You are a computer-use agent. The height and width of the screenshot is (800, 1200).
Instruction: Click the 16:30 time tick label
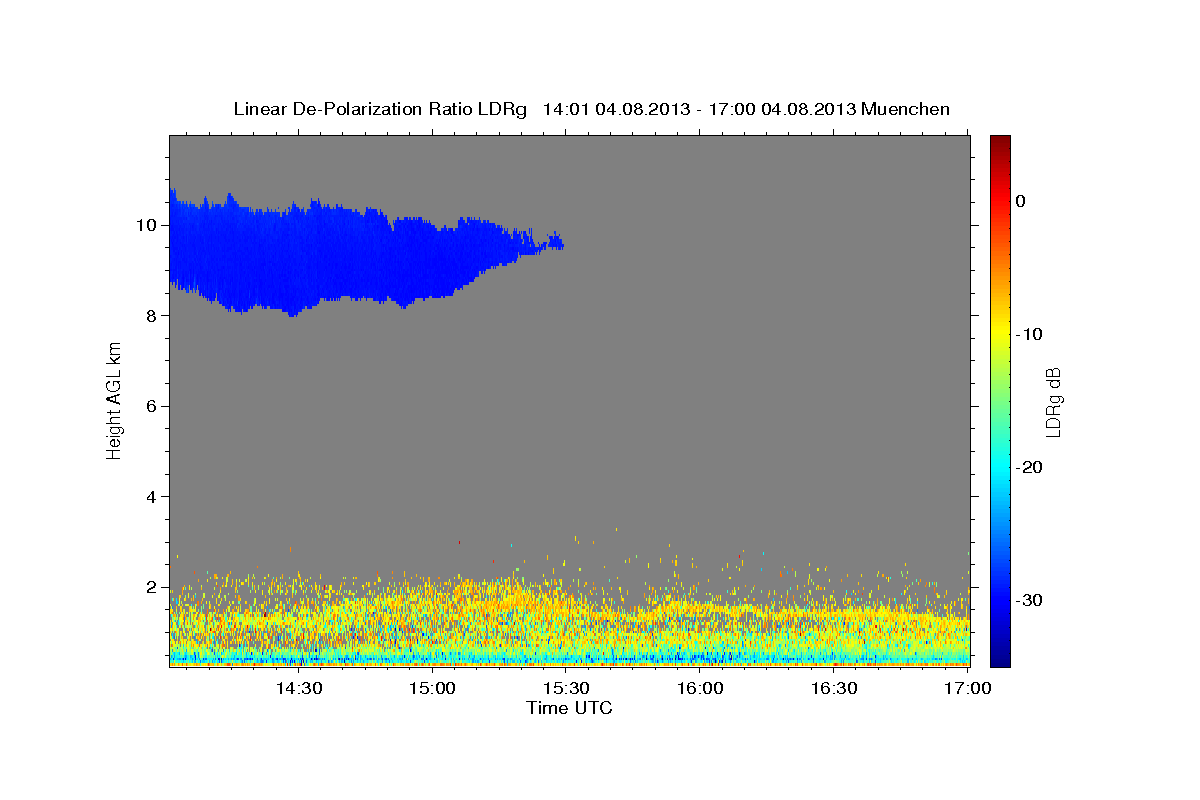tap(835, 688)
